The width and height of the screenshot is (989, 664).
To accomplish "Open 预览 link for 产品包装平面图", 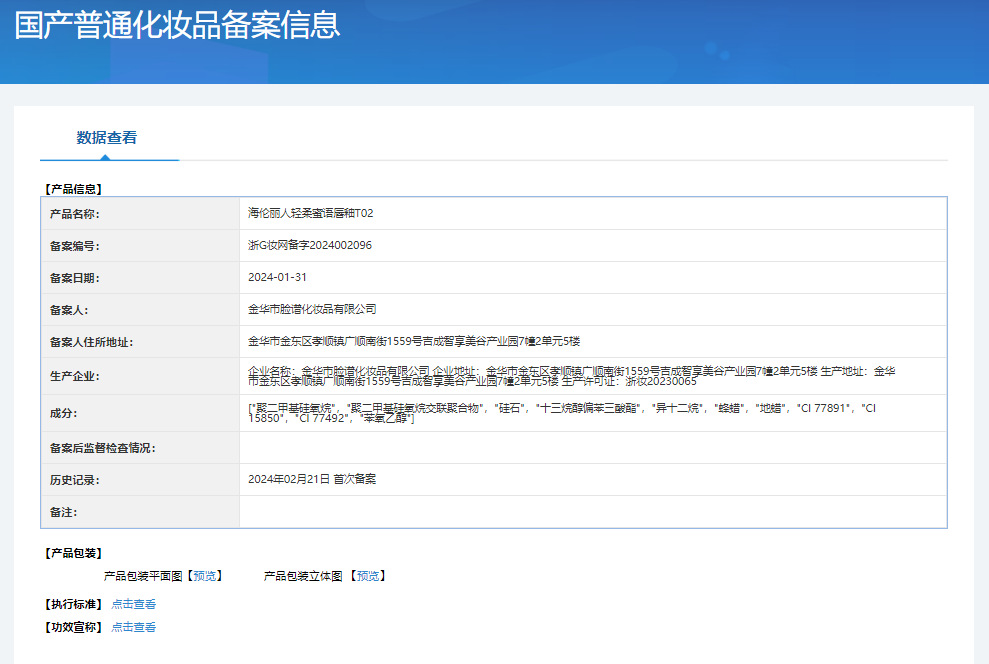I will pyautogui.click(x=205, y=576).
